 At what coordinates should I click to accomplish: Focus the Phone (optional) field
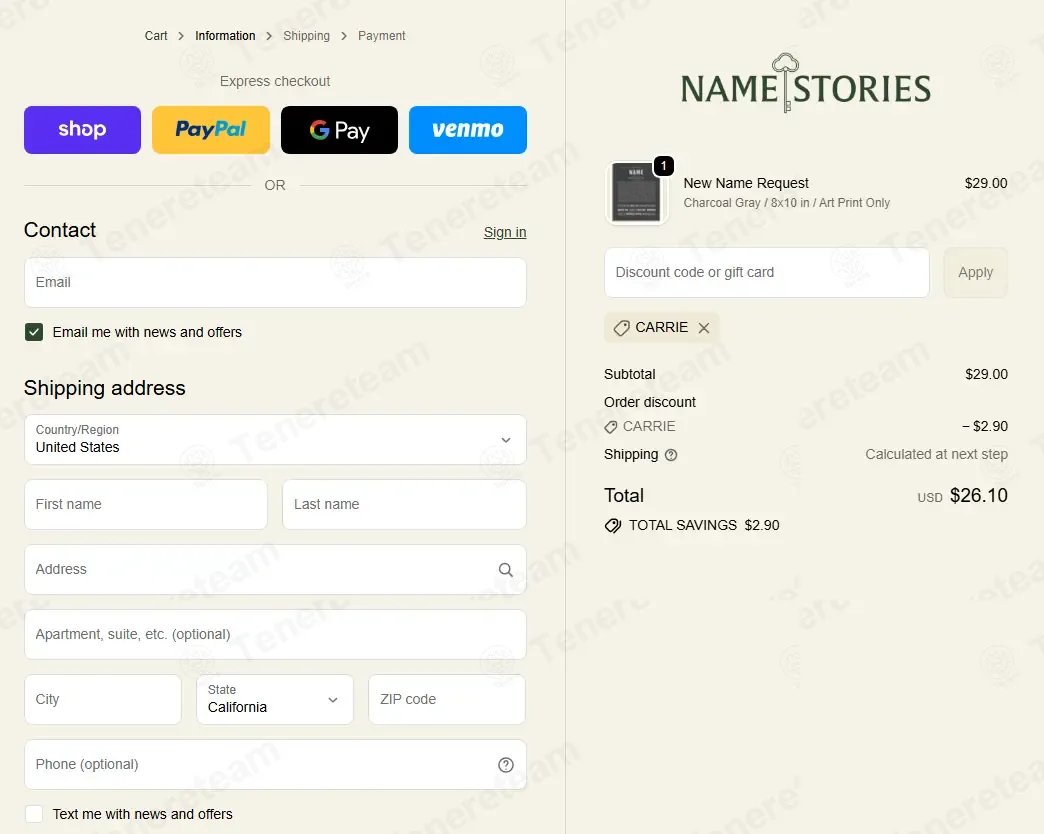[x=275, y=765]
